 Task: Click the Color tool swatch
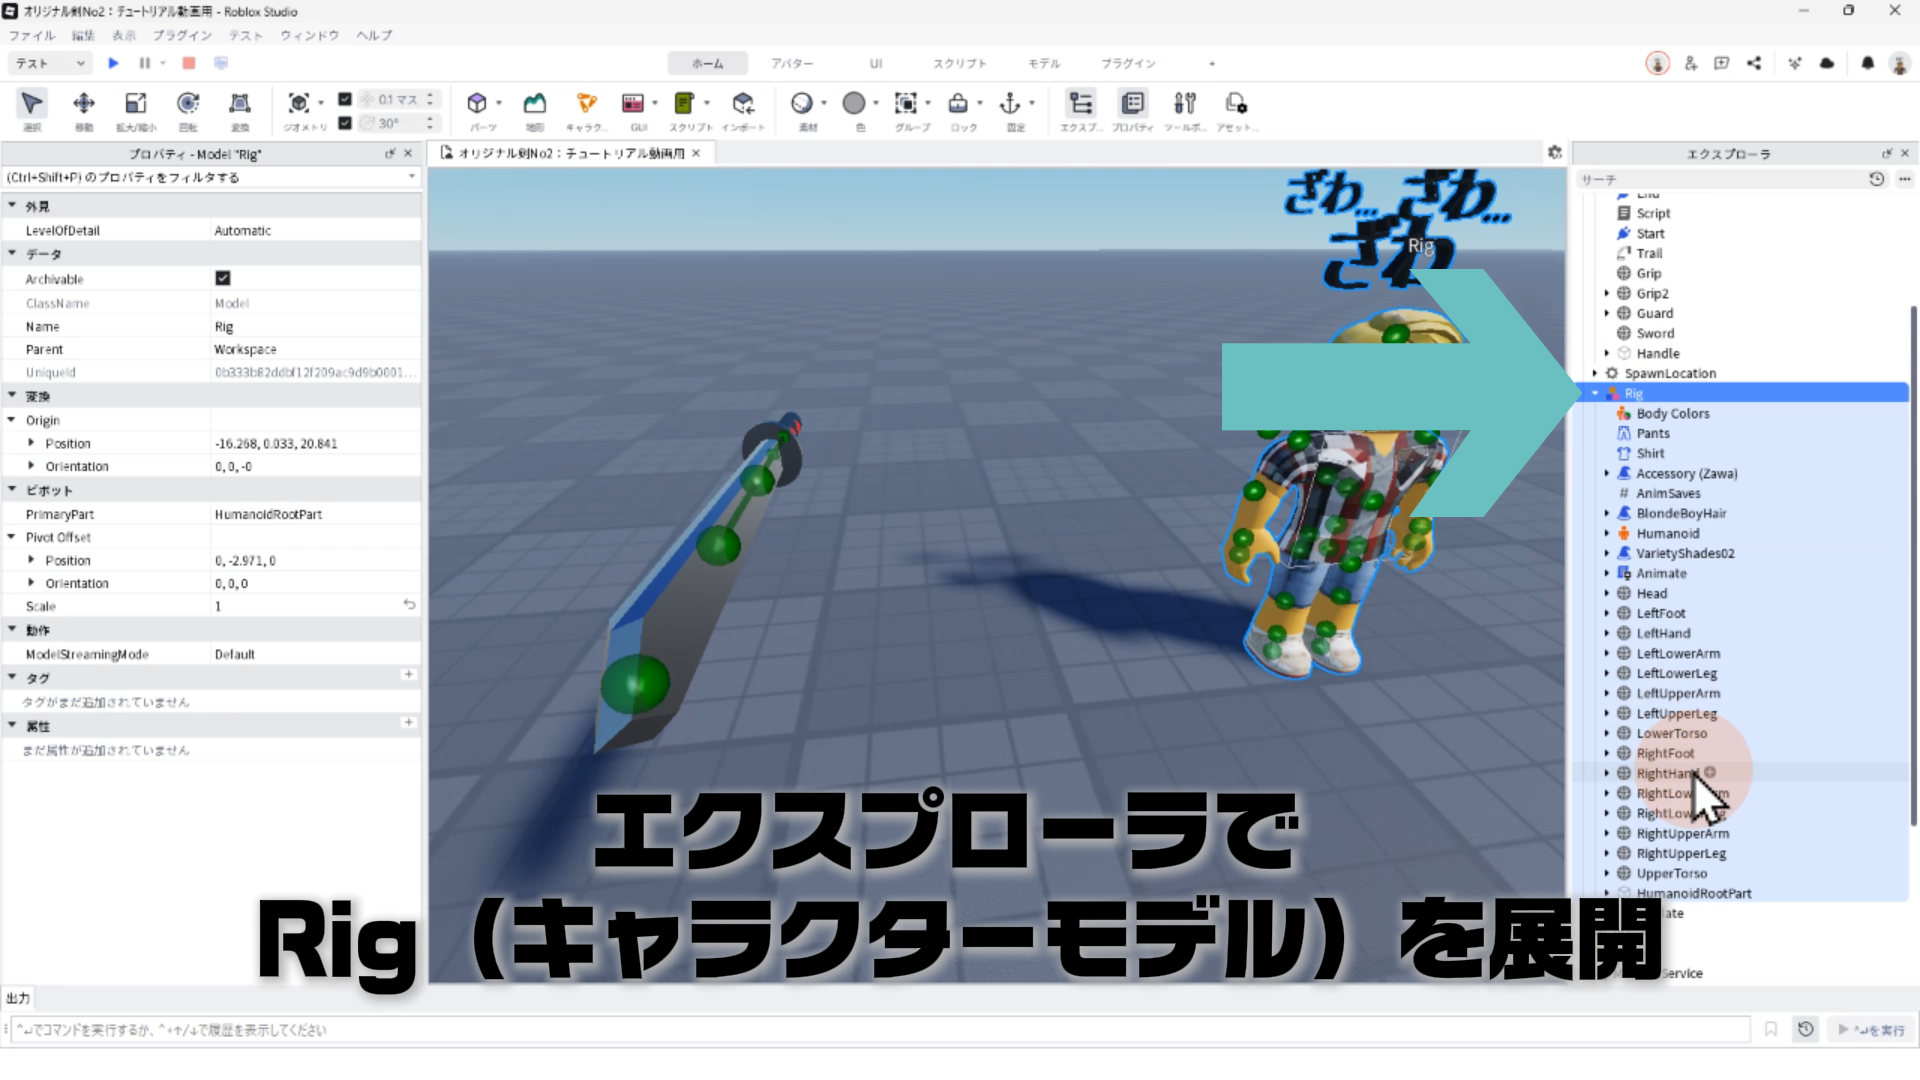pos(853,103)
